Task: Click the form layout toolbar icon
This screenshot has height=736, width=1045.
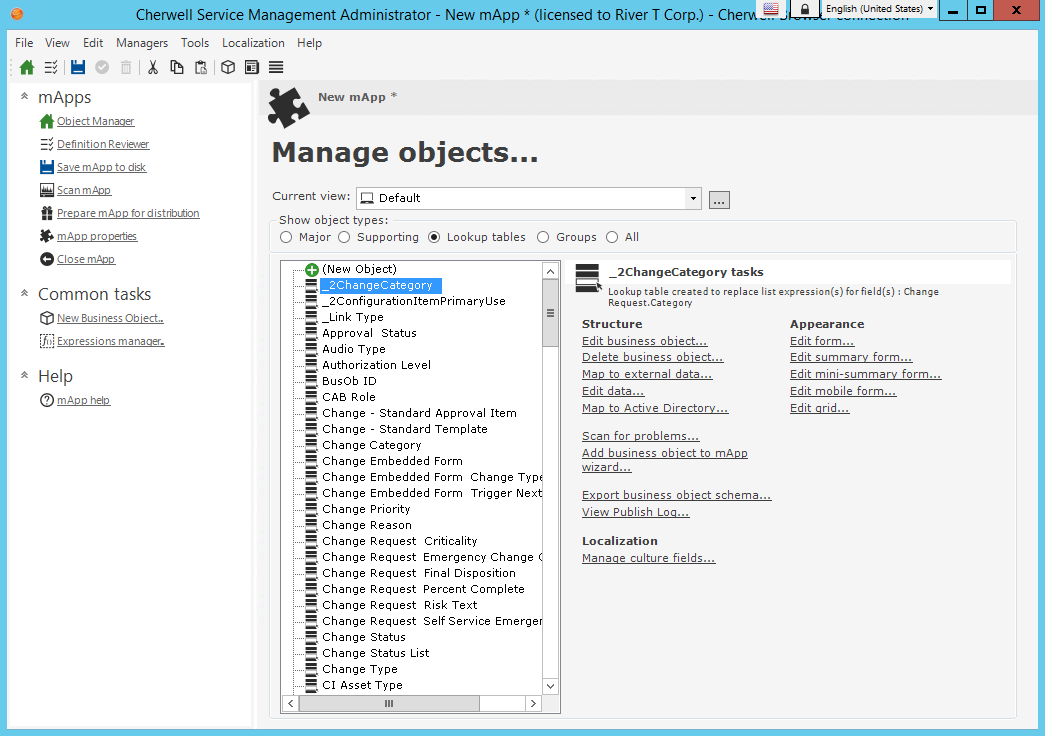Action: pos(252,67)
